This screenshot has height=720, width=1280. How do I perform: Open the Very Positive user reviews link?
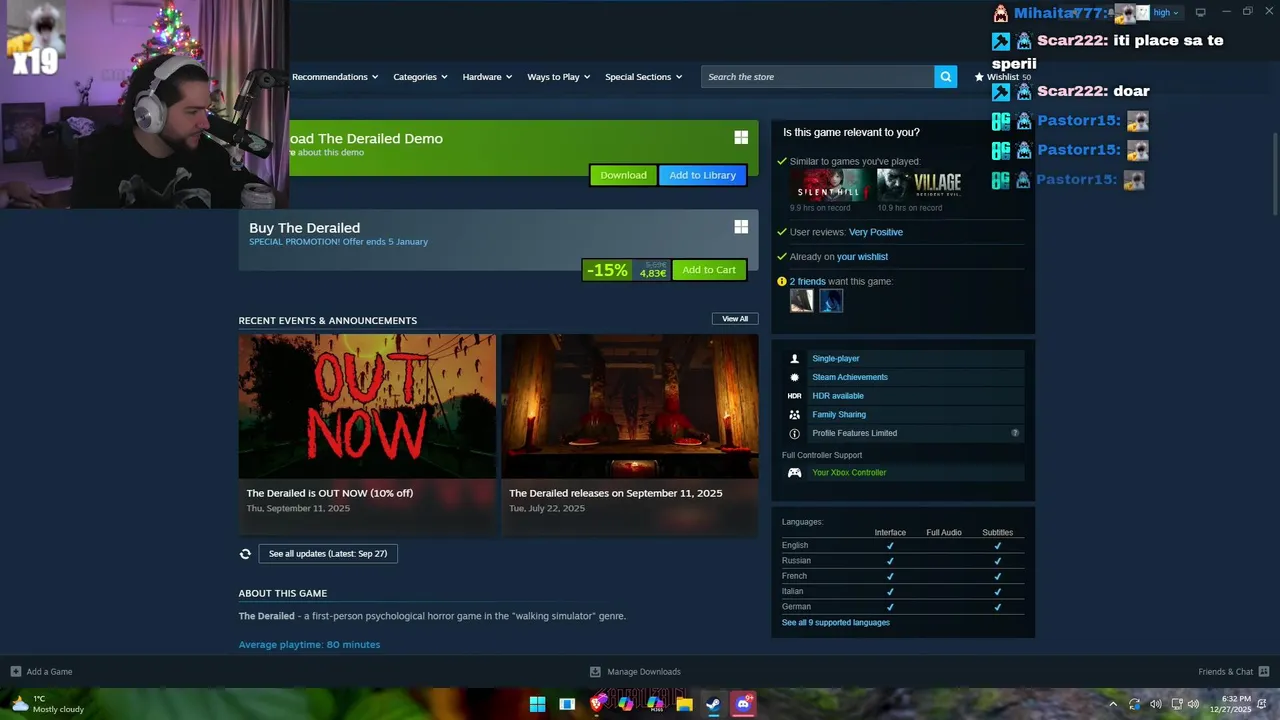click(875, 232)
